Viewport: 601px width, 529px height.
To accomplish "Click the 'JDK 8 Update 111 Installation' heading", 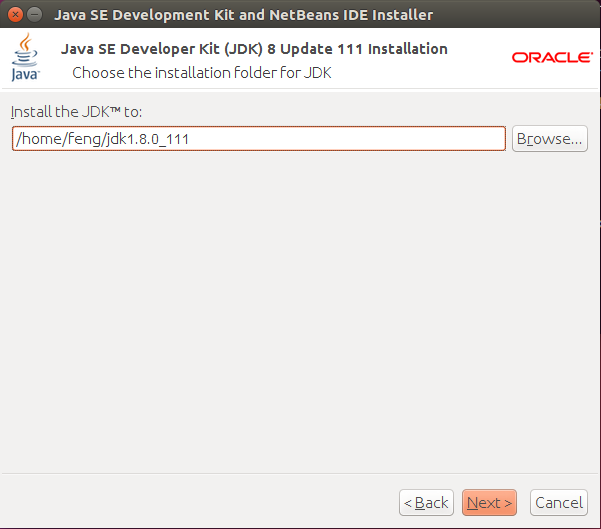I will [x=254, y=49].
